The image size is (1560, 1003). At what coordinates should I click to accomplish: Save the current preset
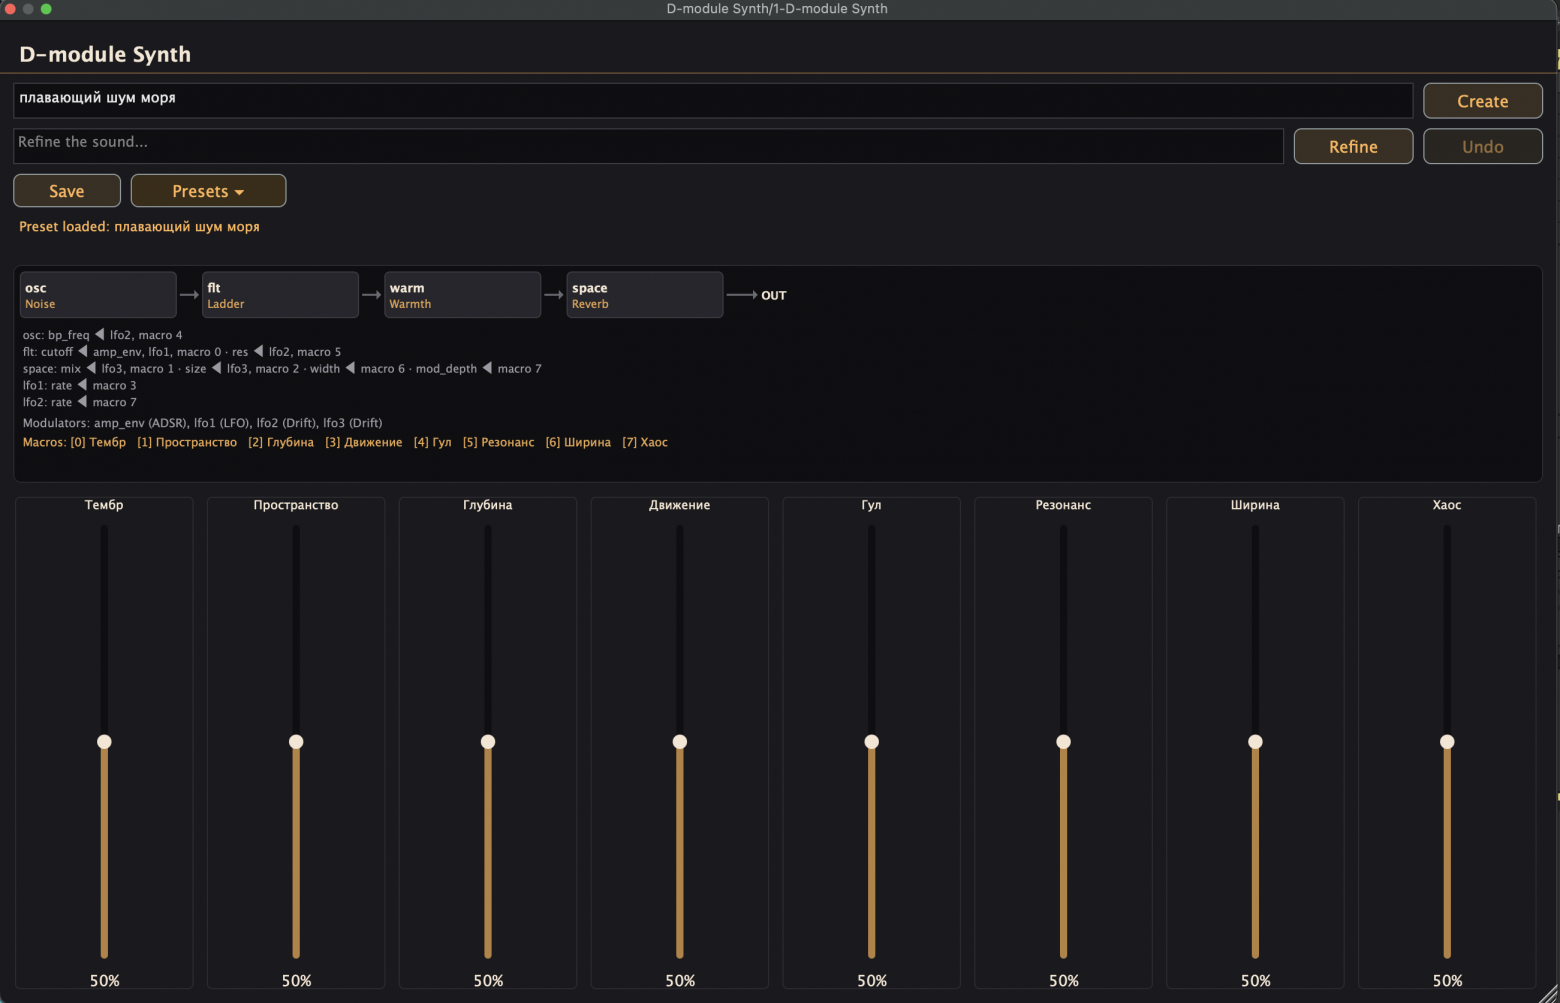coord(67,191)
